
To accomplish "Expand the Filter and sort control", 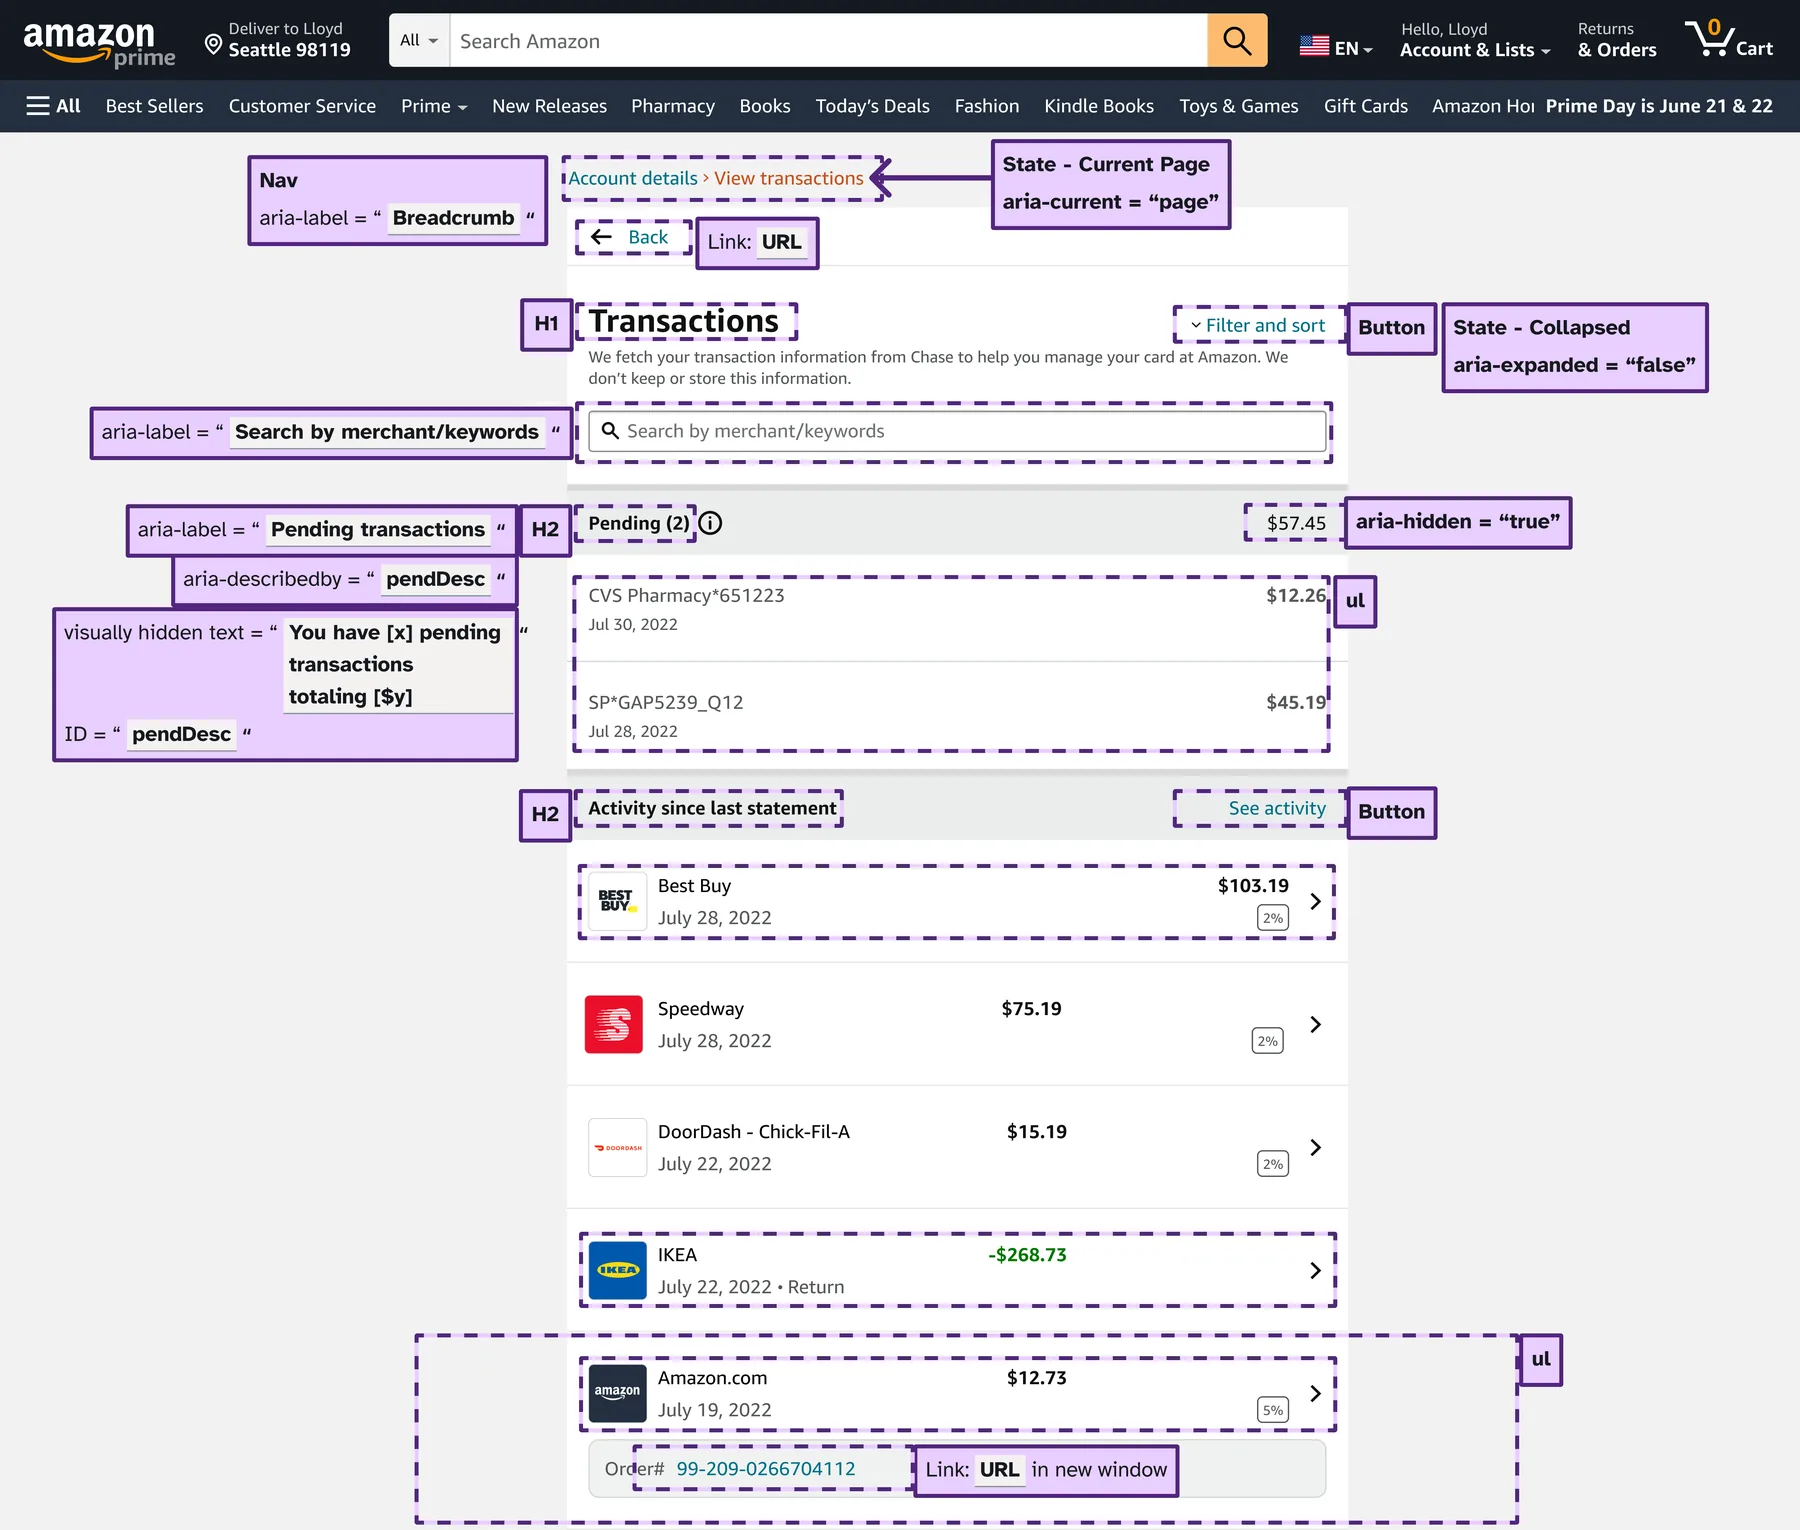I will tap(1257, 325).
